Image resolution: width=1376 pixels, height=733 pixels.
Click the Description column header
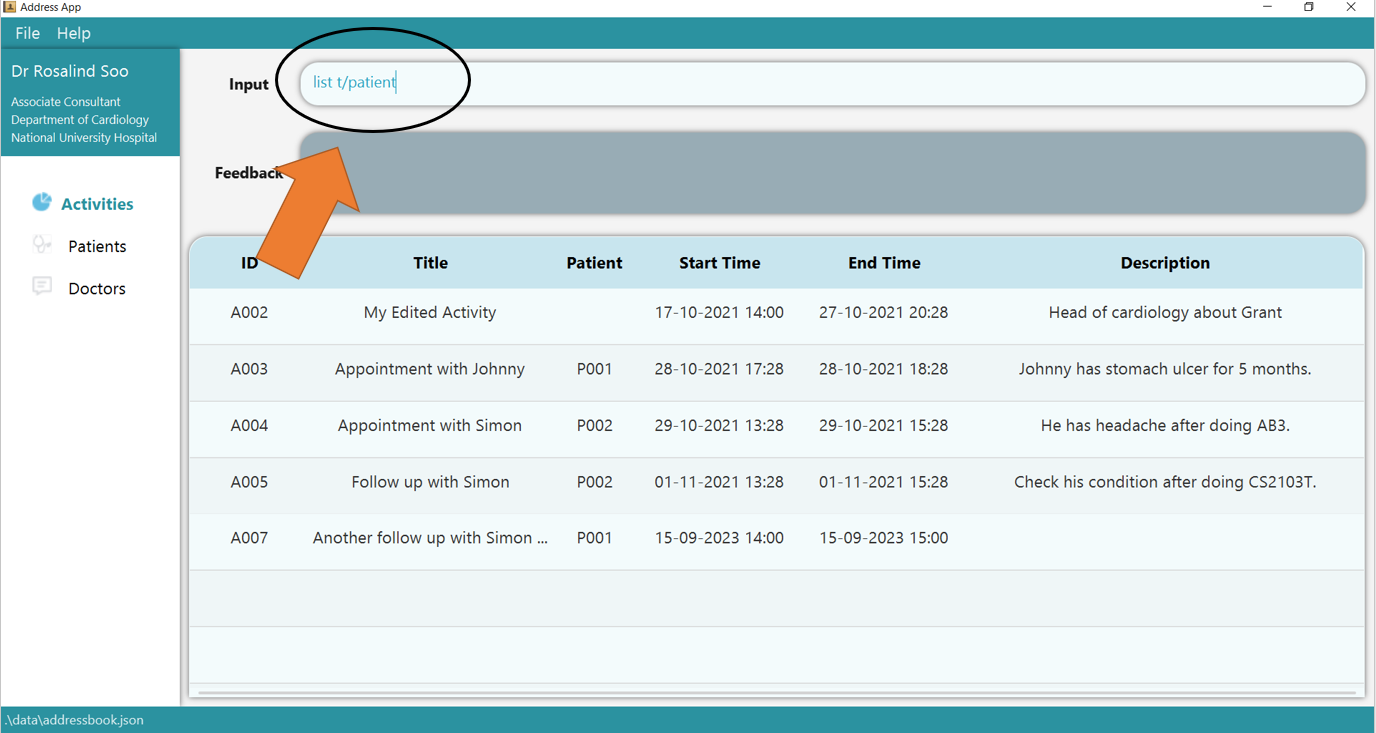click(x=1164, y=263)
